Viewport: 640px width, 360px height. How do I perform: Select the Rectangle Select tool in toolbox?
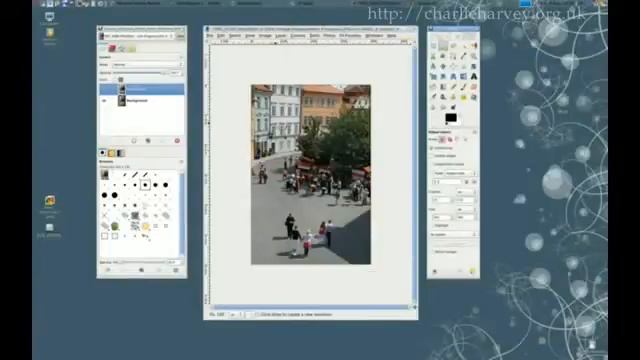433,46
